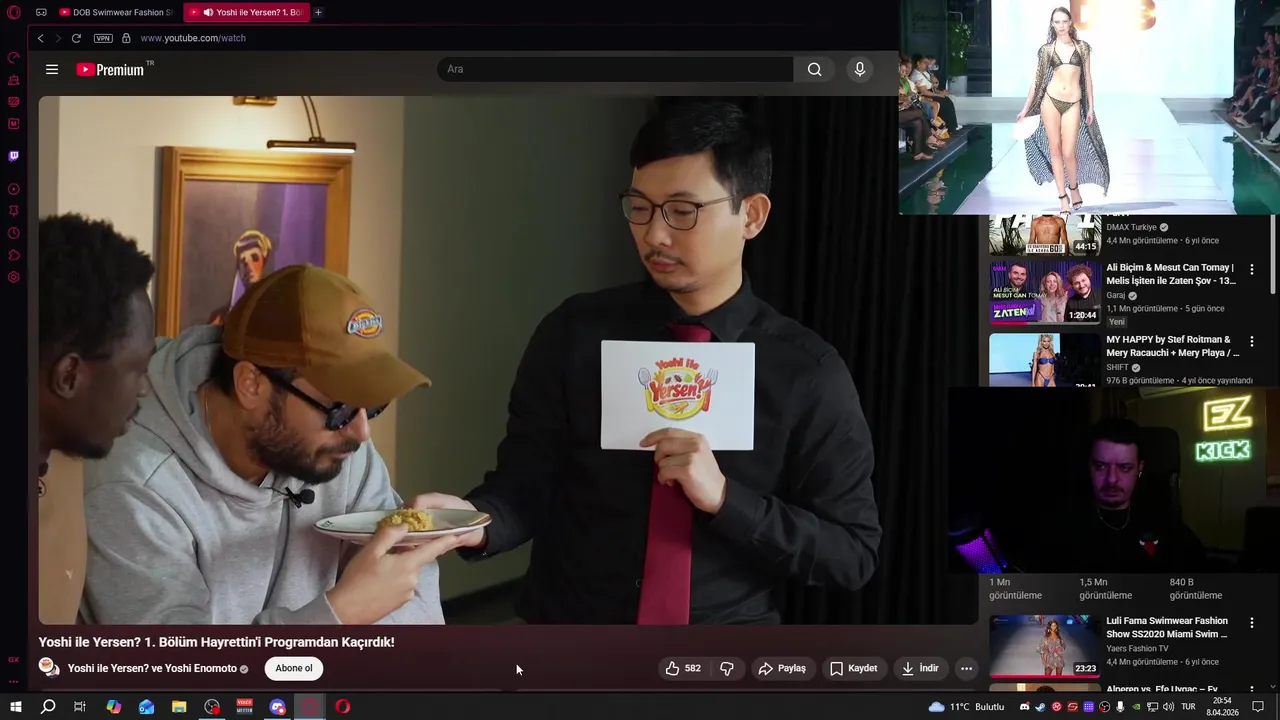Image resolution: width=1280 pixels, height=720 pixels.
Task: Open Yoshi ile Yersen channel avatar
Action: 49,667
